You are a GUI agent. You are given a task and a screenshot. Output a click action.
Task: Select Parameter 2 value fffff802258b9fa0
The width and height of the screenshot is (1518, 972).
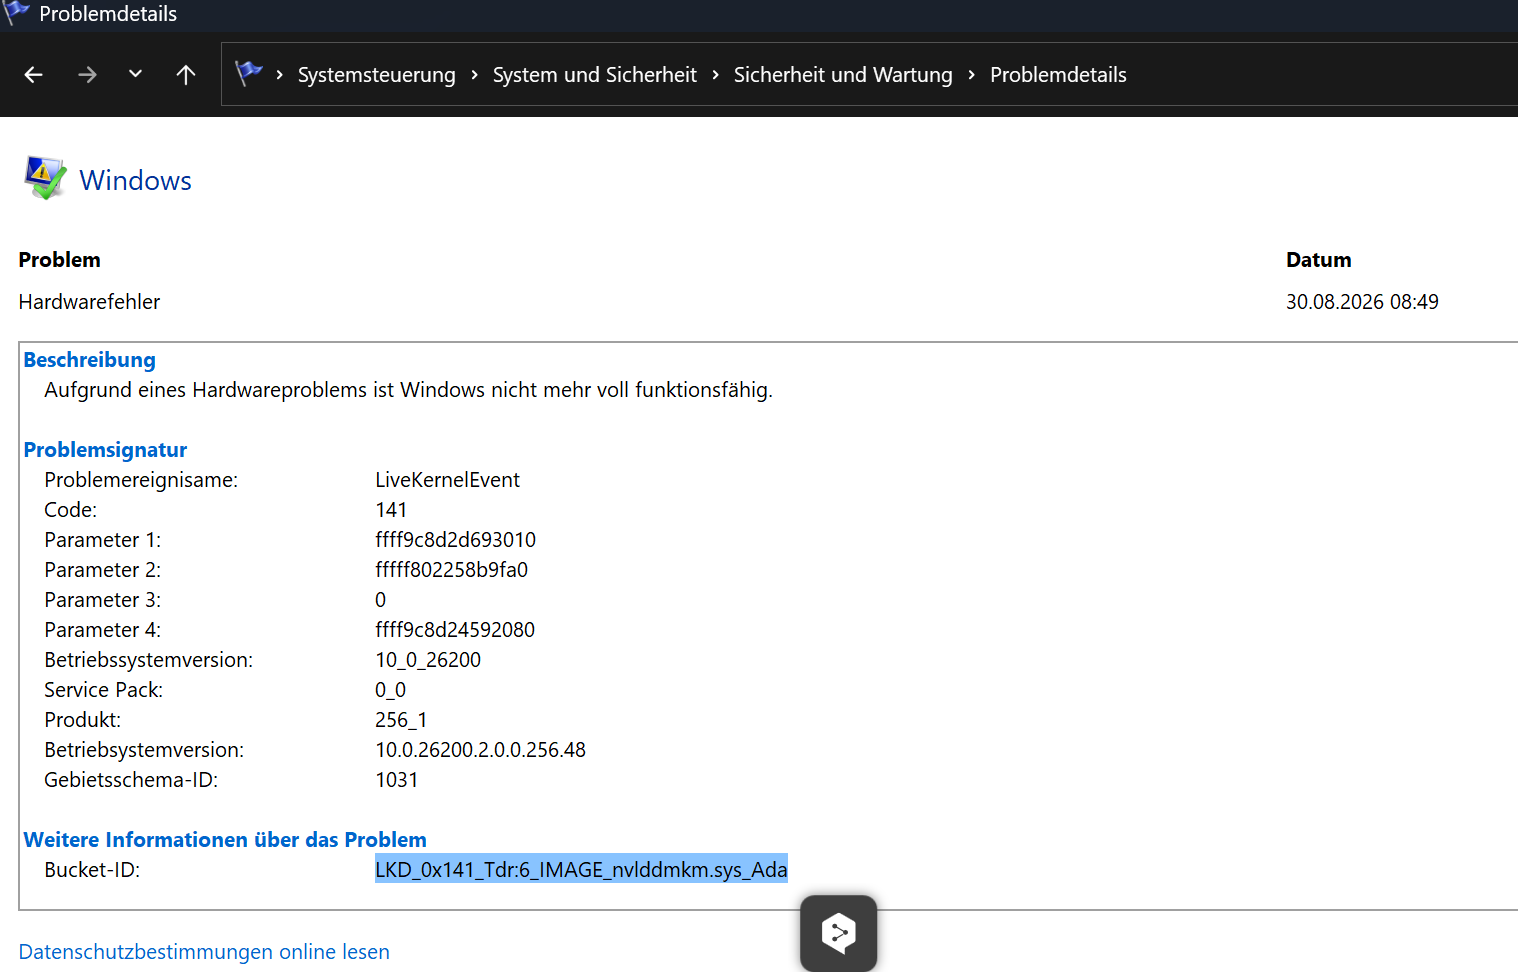pyautogui.click(x=451, y=570)
